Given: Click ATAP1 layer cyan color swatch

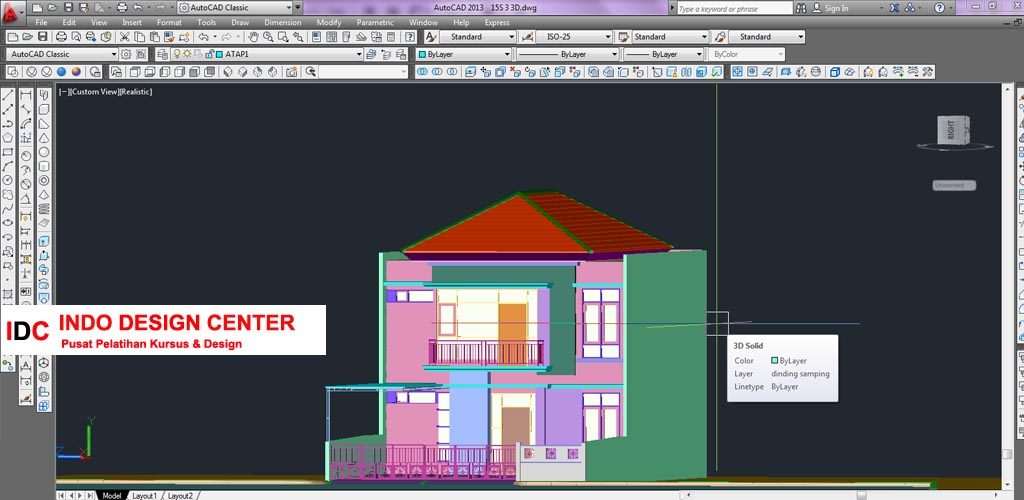Looking at the screenshot, I should (x=219, y=54).
